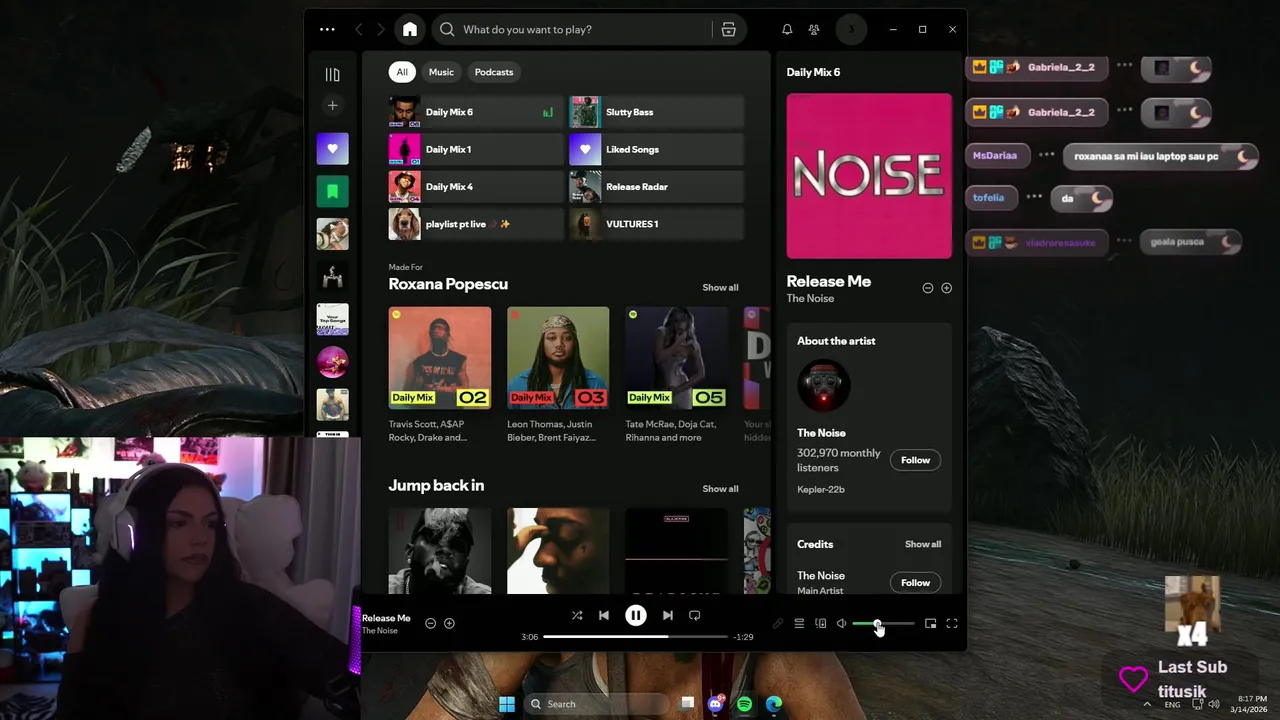Show all in Made For section

click(x=720, y=288)
